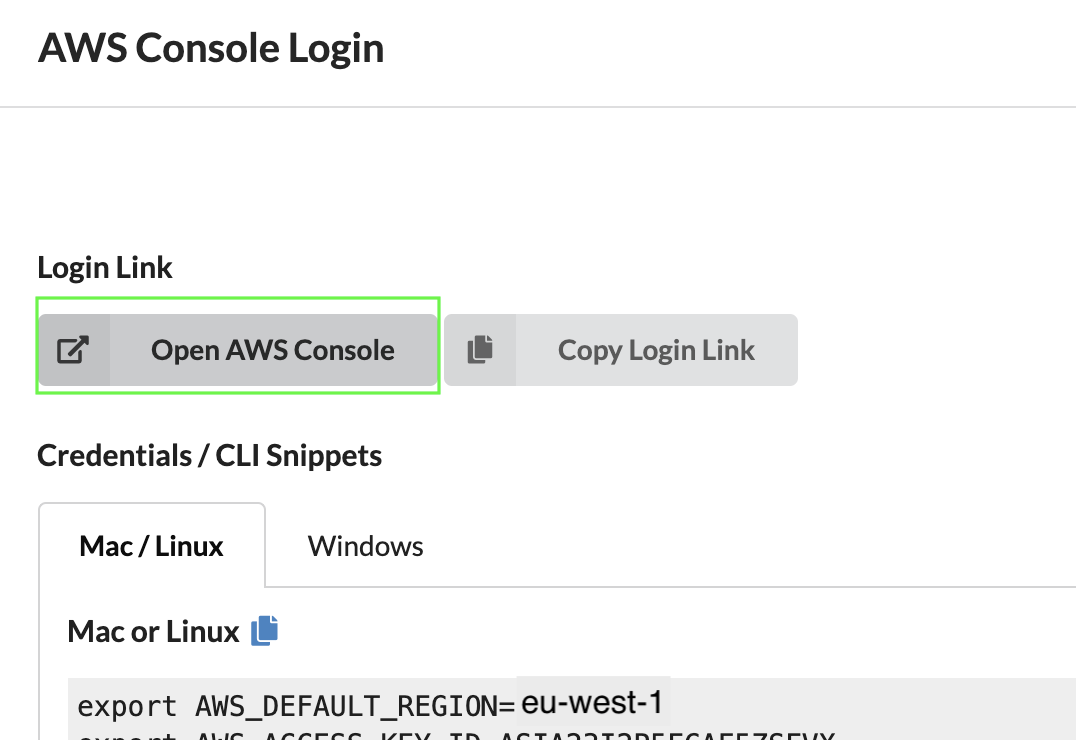The image size is (1076, 740).
Task: Click the Mac or Linux heading text
Action: click(153, 632)
